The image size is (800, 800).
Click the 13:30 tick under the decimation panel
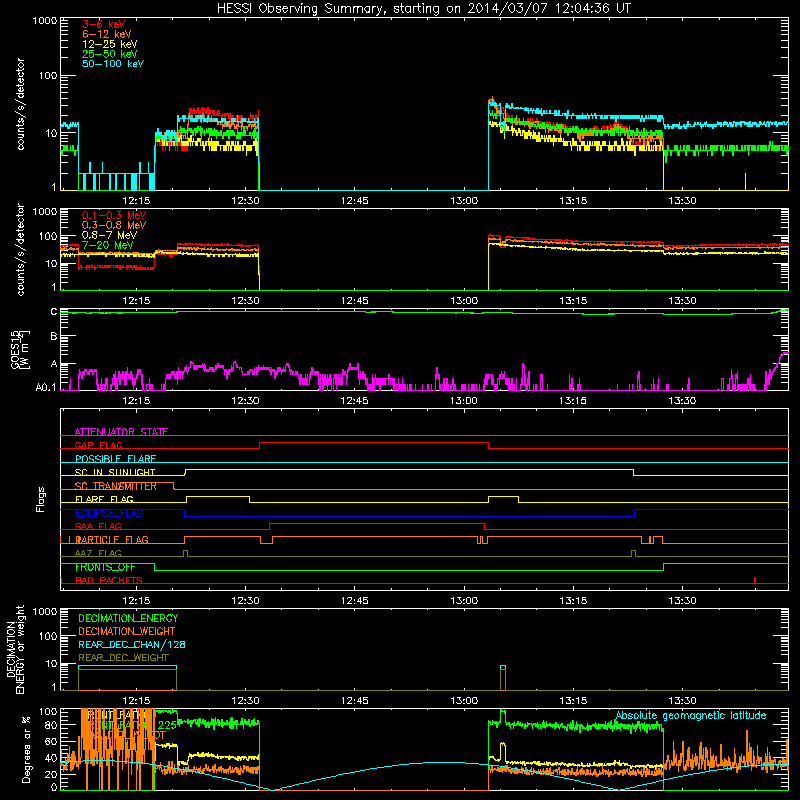click(x=682, y=700)
